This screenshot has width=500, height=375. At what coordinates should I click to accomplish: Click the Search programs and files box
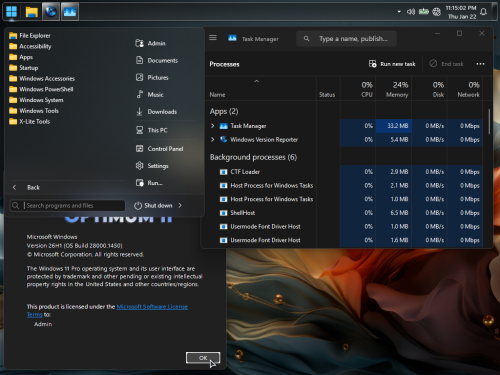(67, 205)
